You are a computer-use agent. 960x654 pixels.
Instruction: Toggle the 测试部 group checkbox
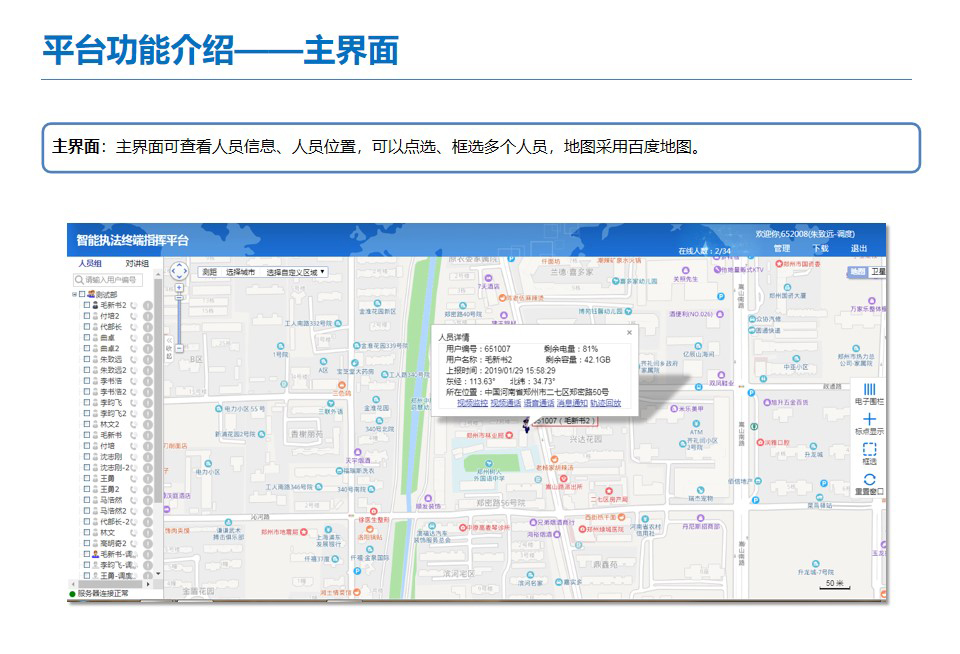point(81,294)
